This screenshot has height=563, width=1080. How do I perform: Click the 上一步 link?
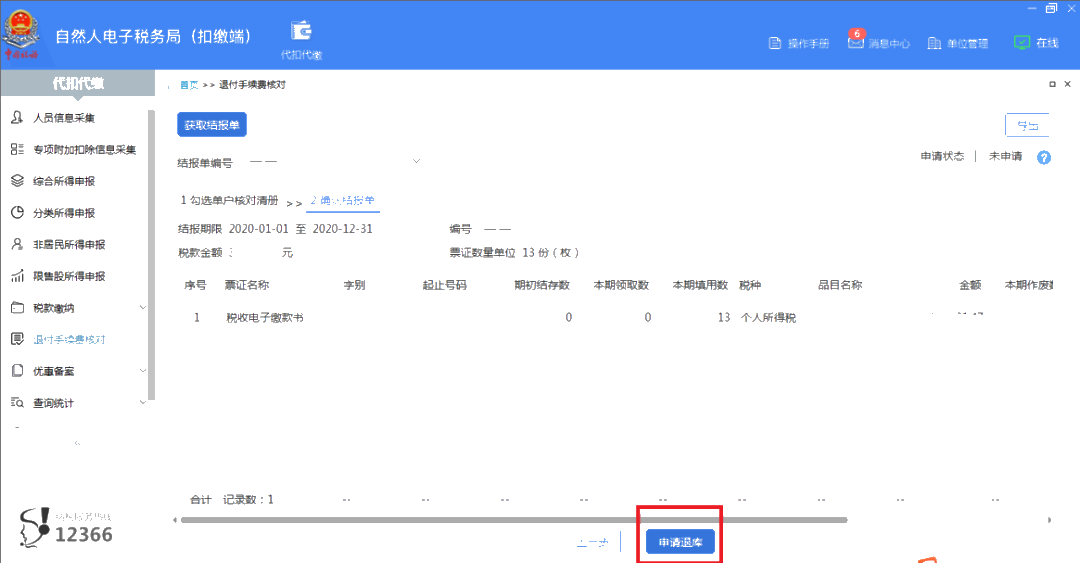[593, 543]
